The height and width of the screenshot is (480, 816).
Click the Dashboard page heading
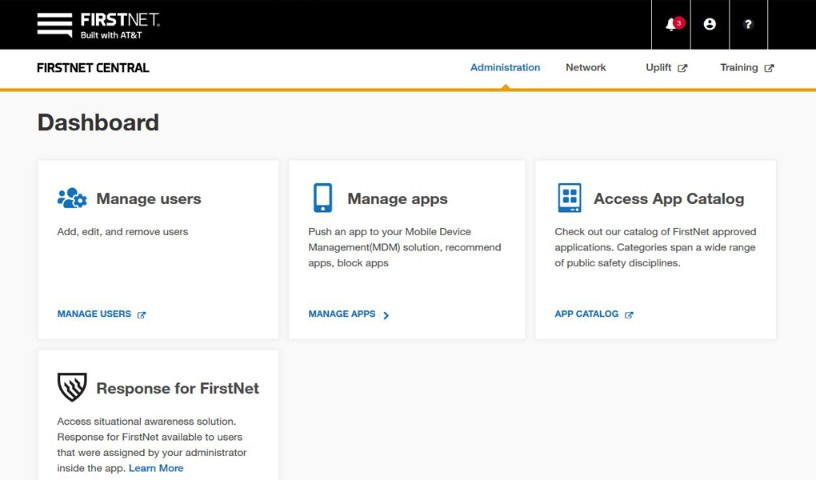tap(98, 123)
